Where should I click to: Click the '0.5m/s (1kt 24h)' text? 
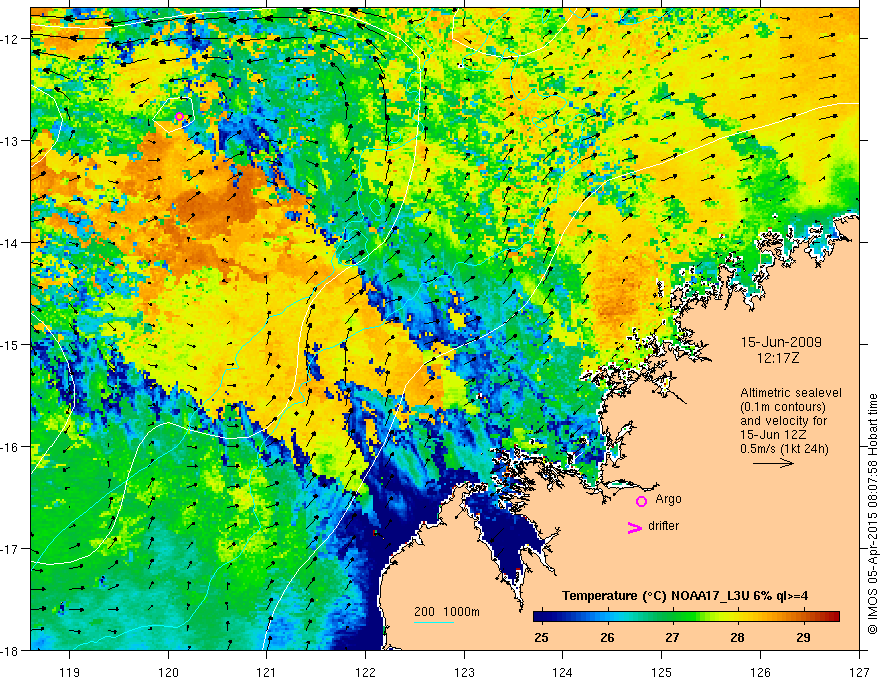coord(784,449)
